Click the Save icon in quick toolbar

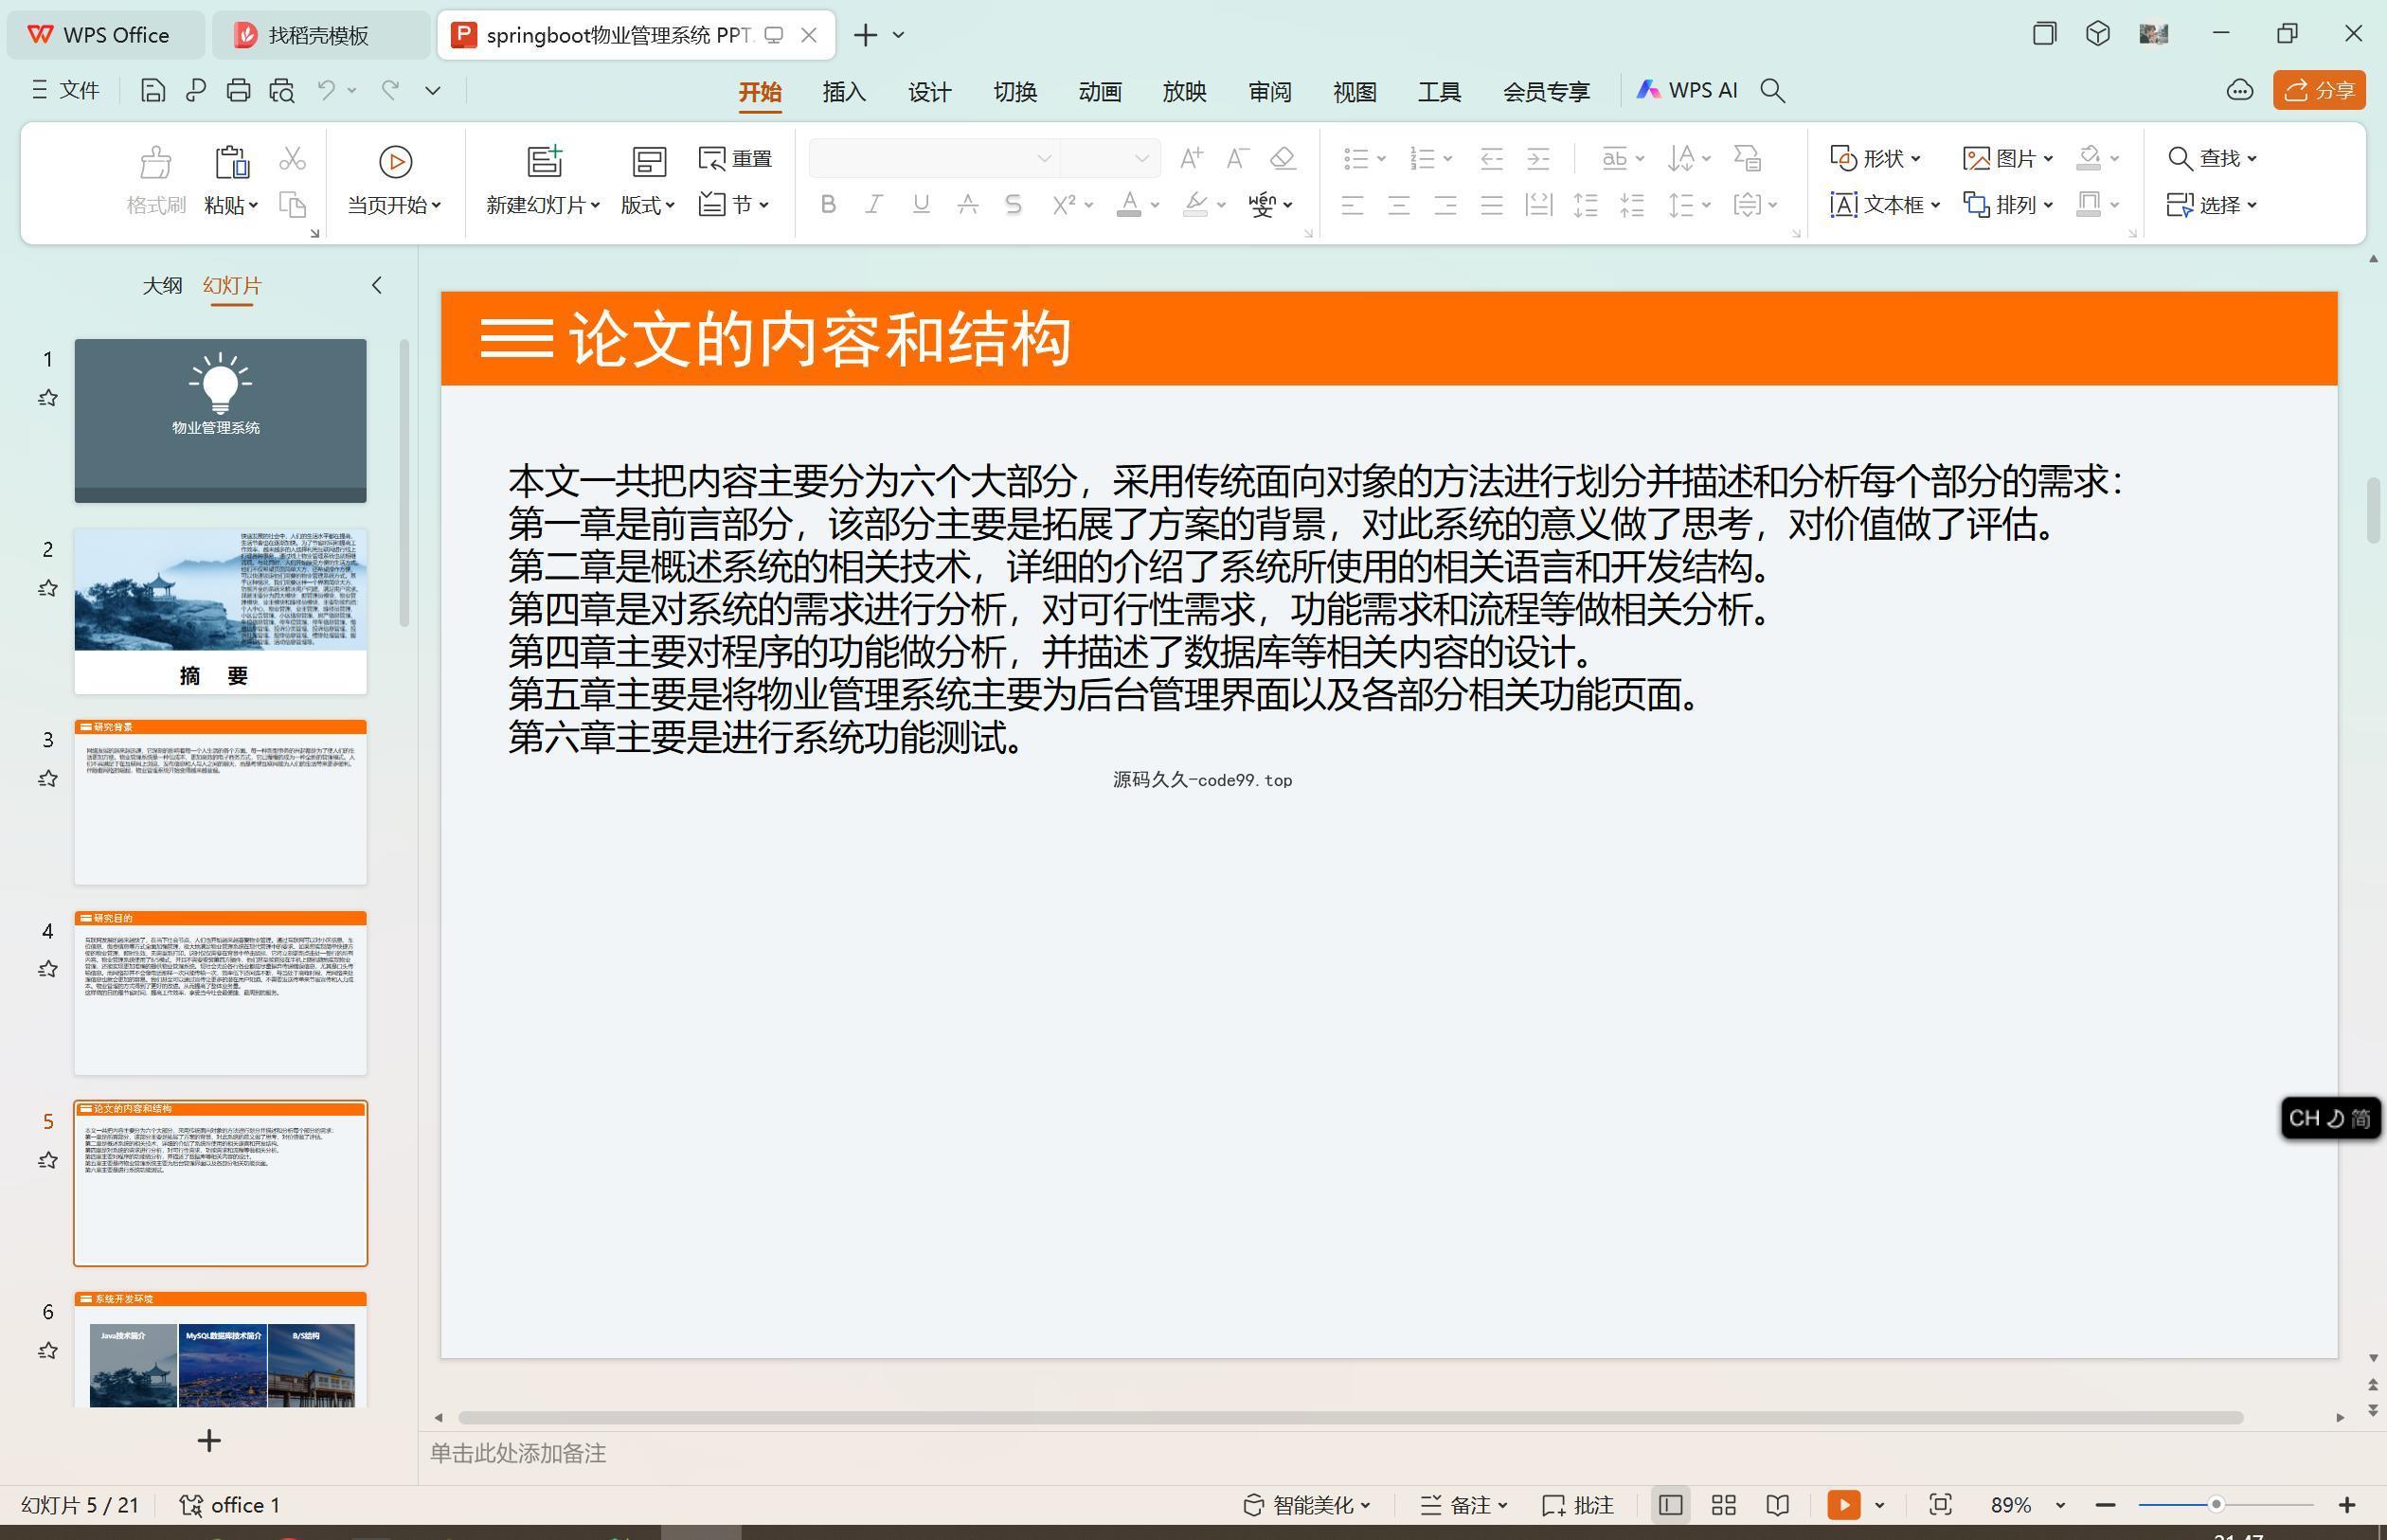[x=153, y=91]
